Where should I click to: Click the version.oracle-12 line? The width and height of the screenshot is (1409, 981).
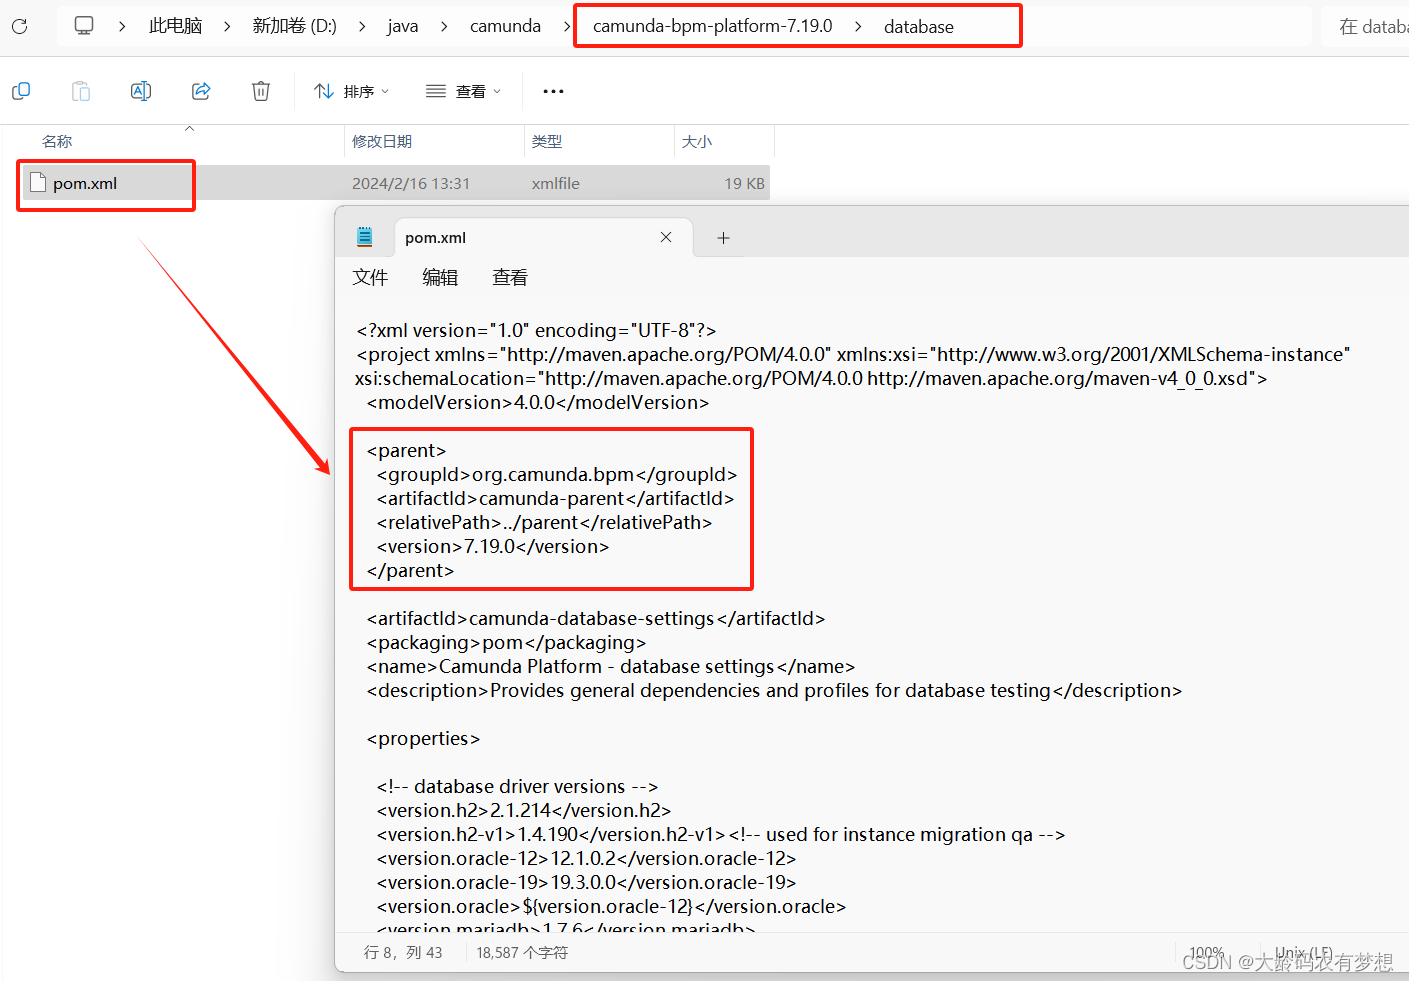coord(586,858)
